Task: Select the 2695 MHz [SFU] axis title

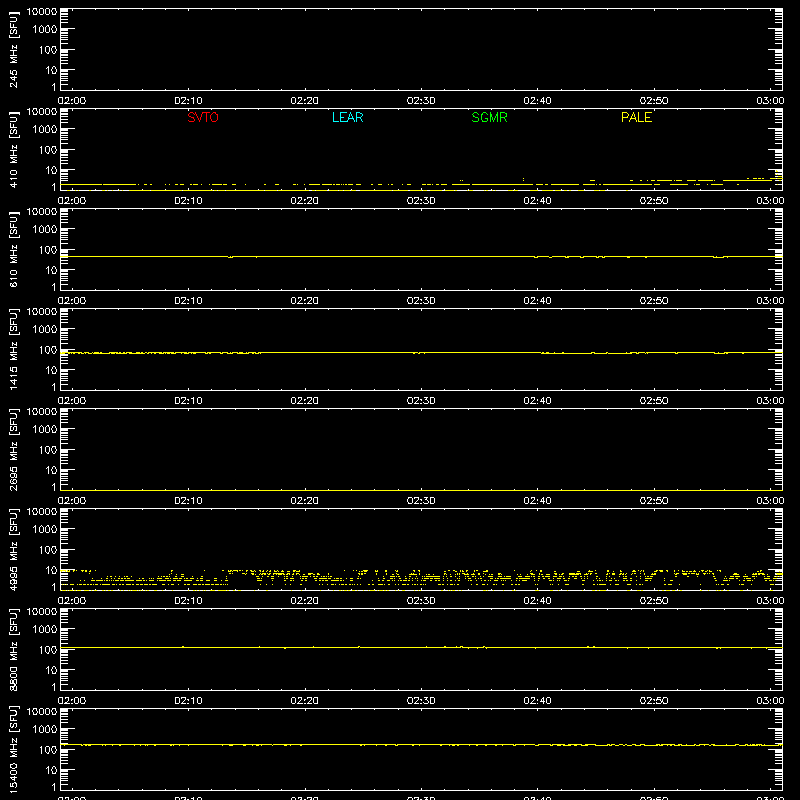Action: coord(14,449)
